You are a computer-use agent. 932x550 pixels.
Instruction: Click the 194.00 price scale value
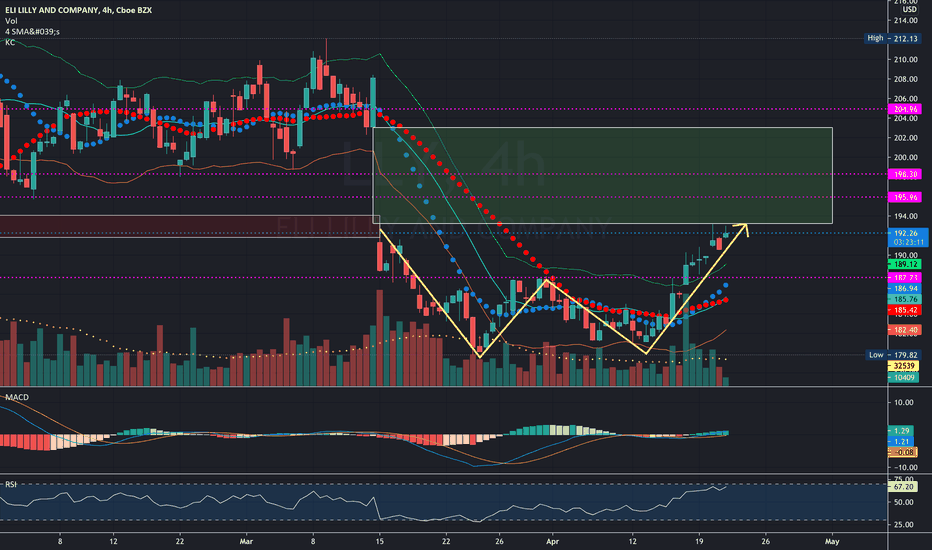905,216
